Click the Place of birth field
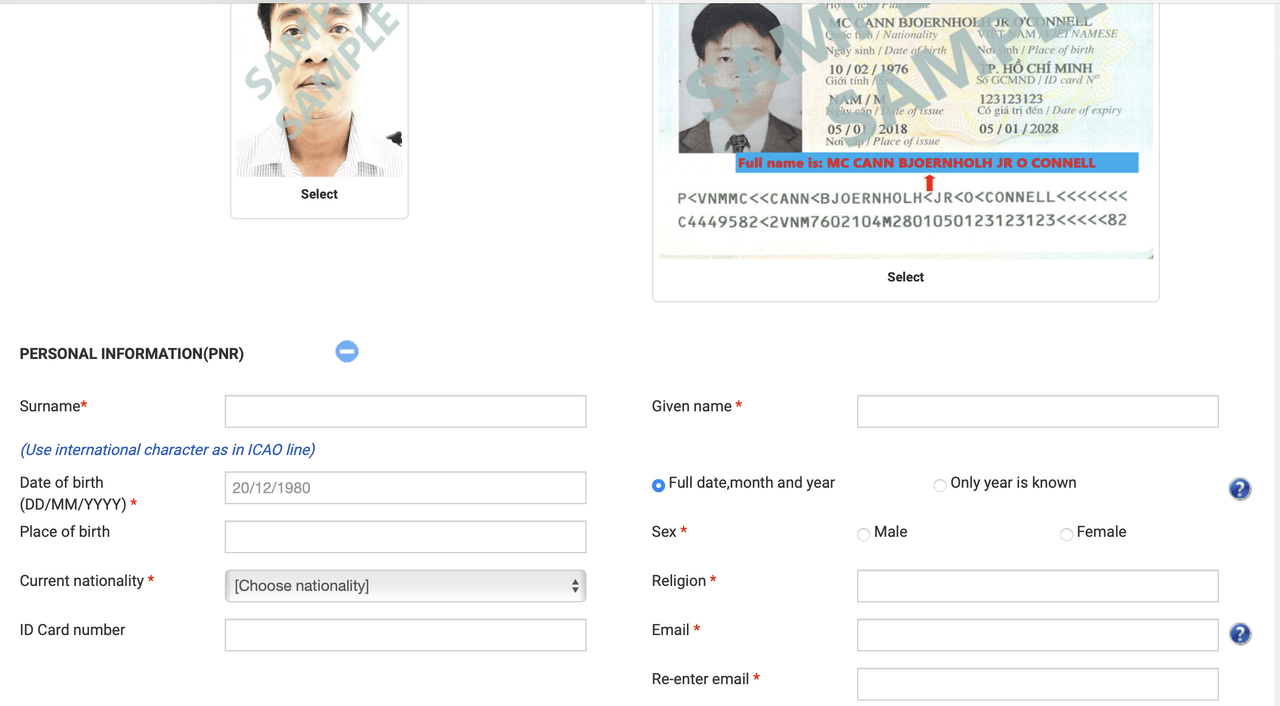Image resolution: width=1280 pixels, height=706 pixels. click(x=405, y=537)
